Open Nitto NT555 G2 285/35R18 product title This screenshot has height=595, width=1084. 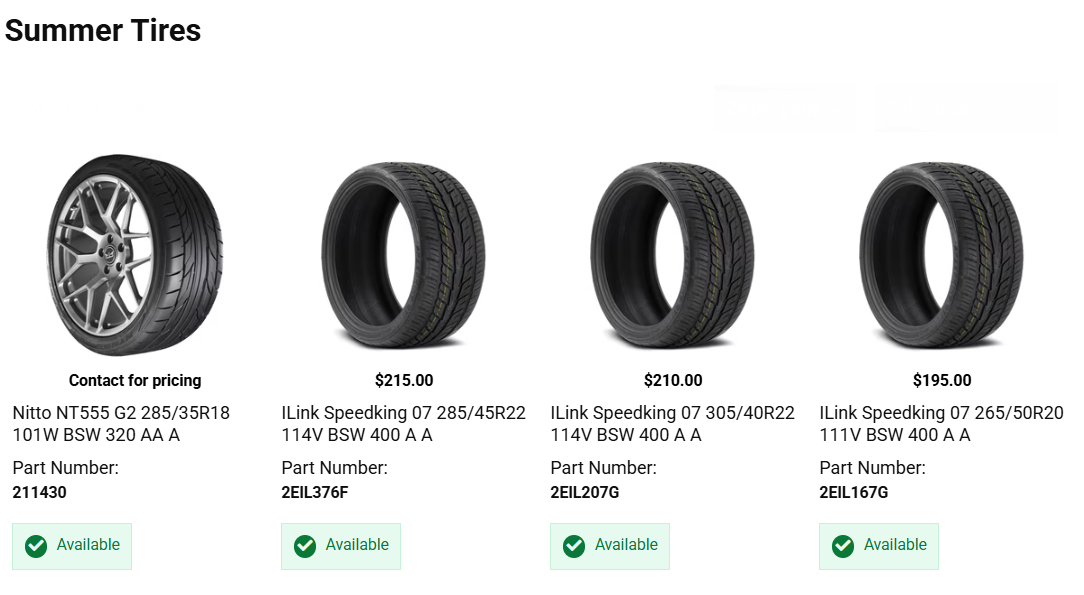(121, 424)
